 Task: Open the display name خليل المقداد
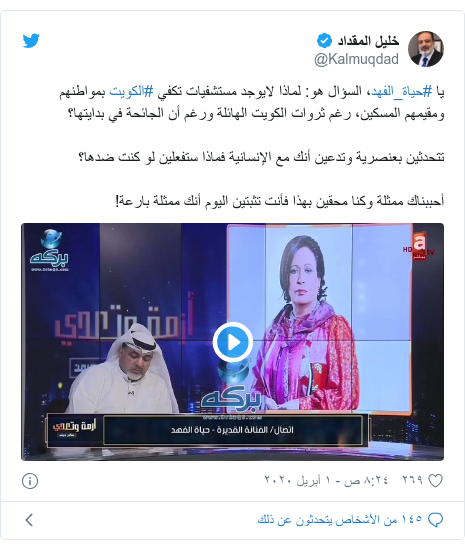pos(368,41)
